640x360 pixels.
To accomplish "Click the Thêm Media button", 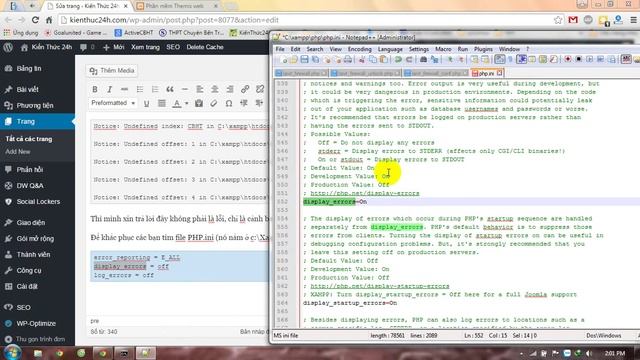I will tap(112, 71).
